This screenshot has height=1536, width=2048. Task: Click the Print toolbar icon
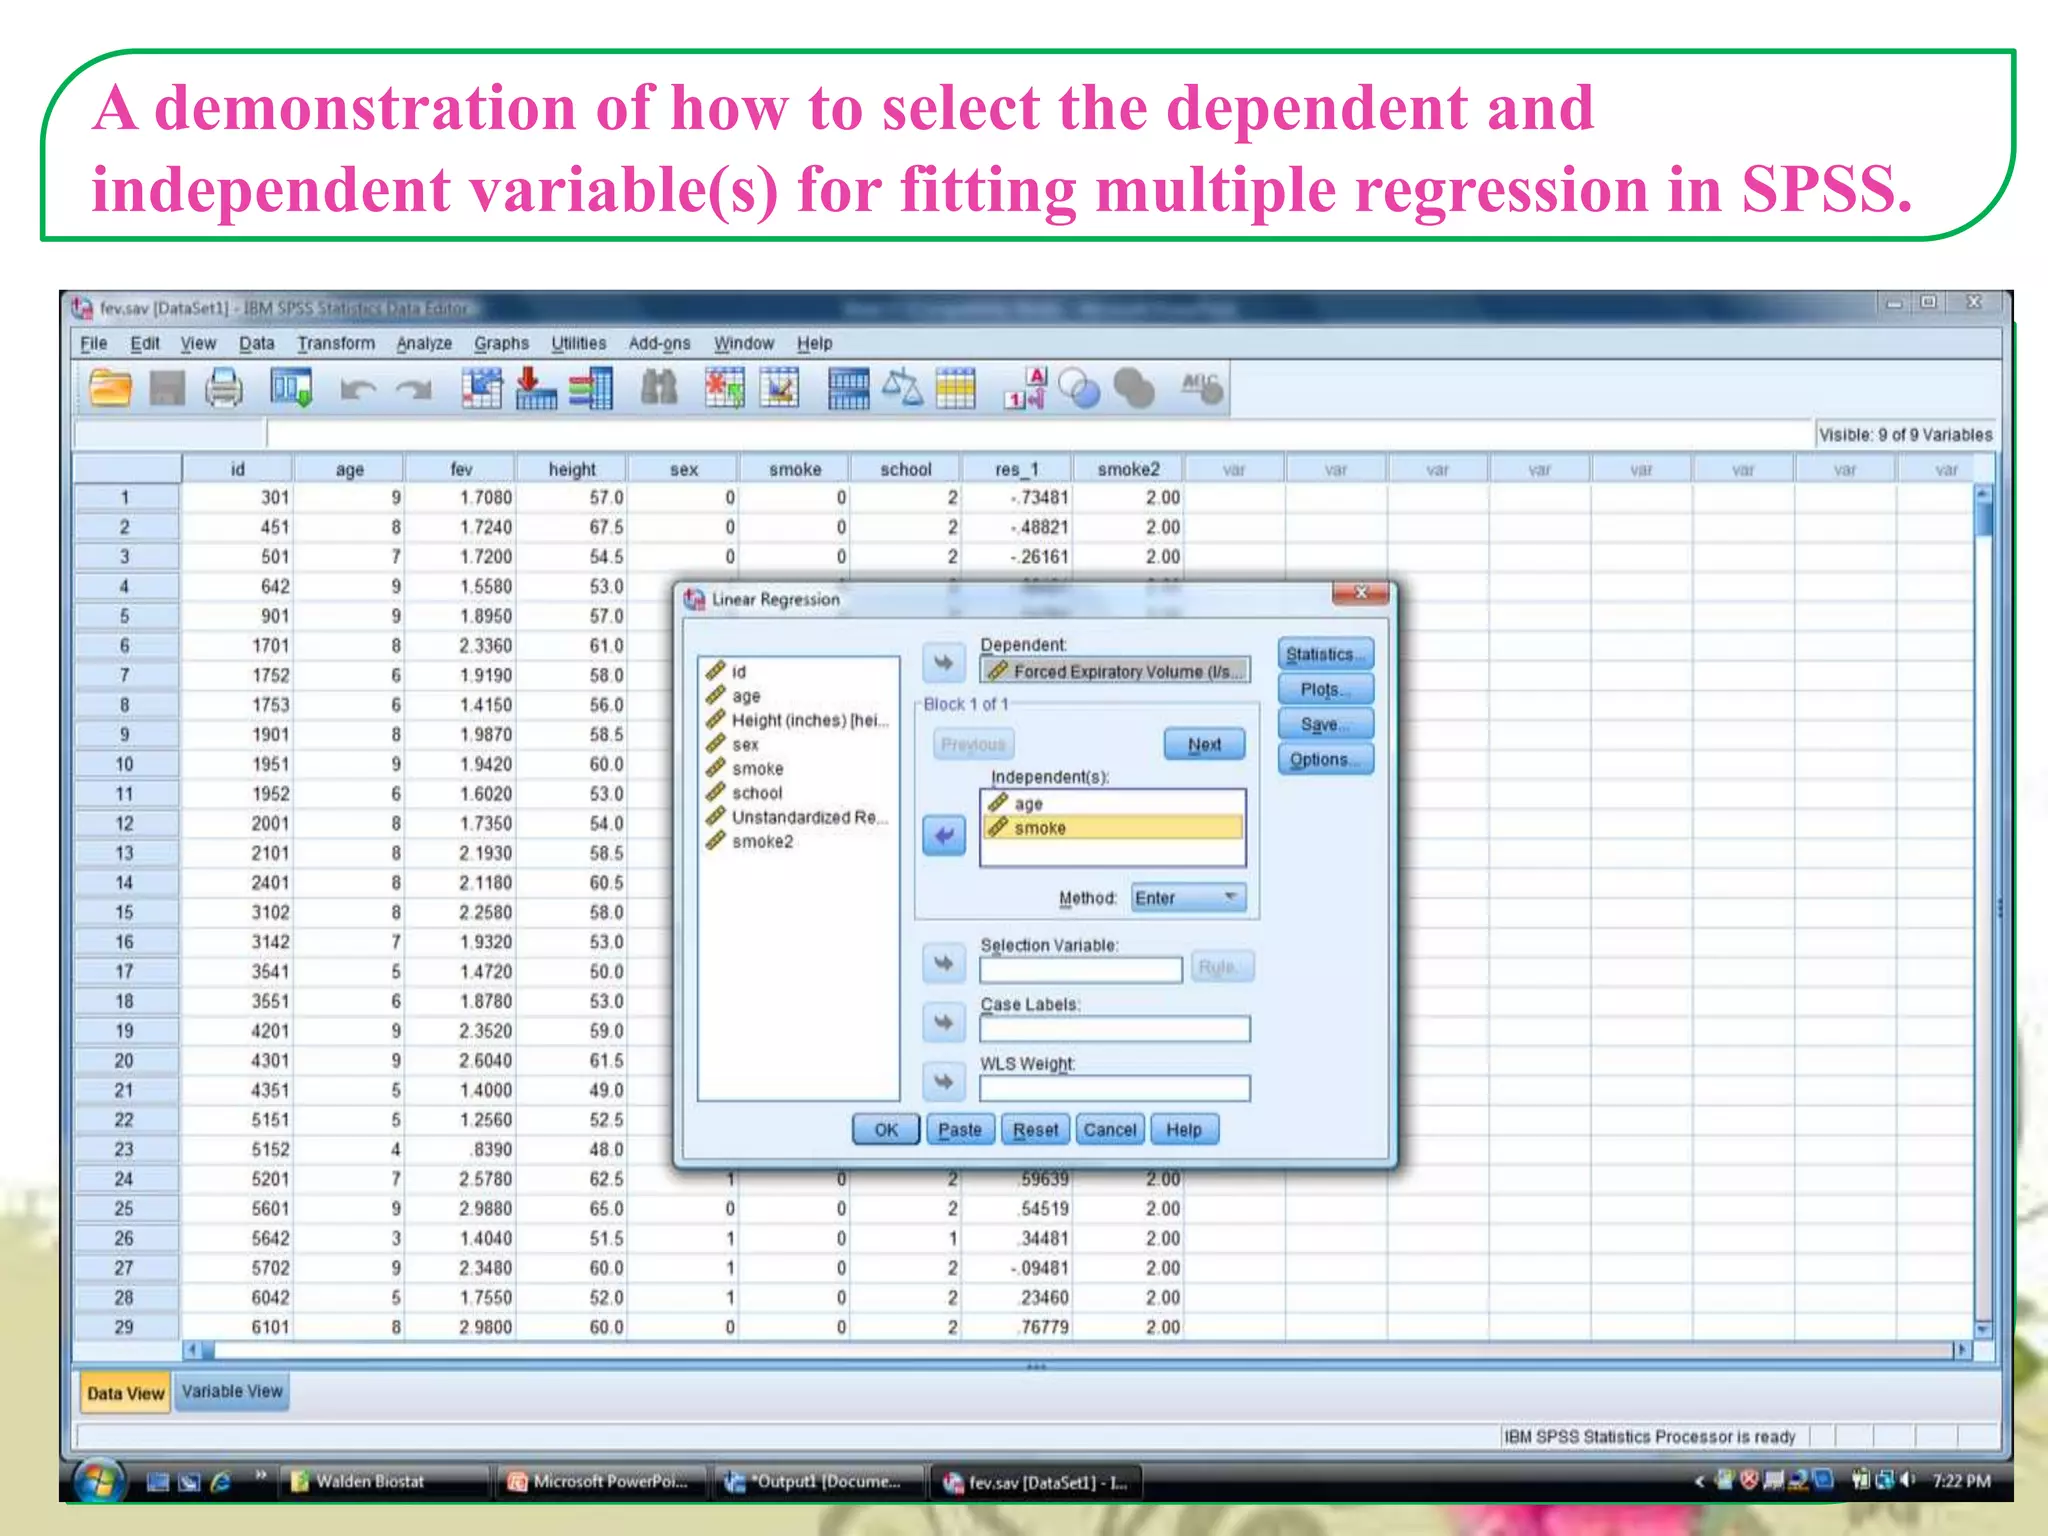(x=224, y=389)
